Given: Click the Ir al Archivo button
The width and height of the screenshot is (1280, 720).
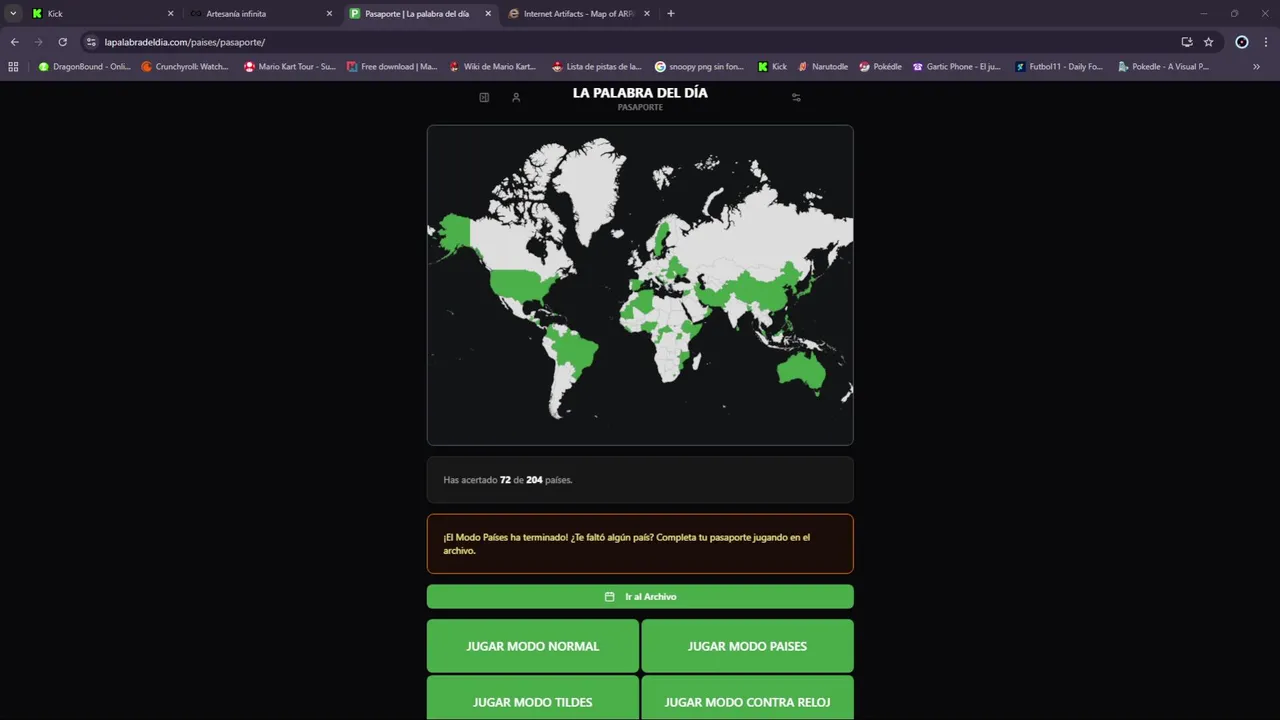Looking at the screenshot, I should coord(640,597).
